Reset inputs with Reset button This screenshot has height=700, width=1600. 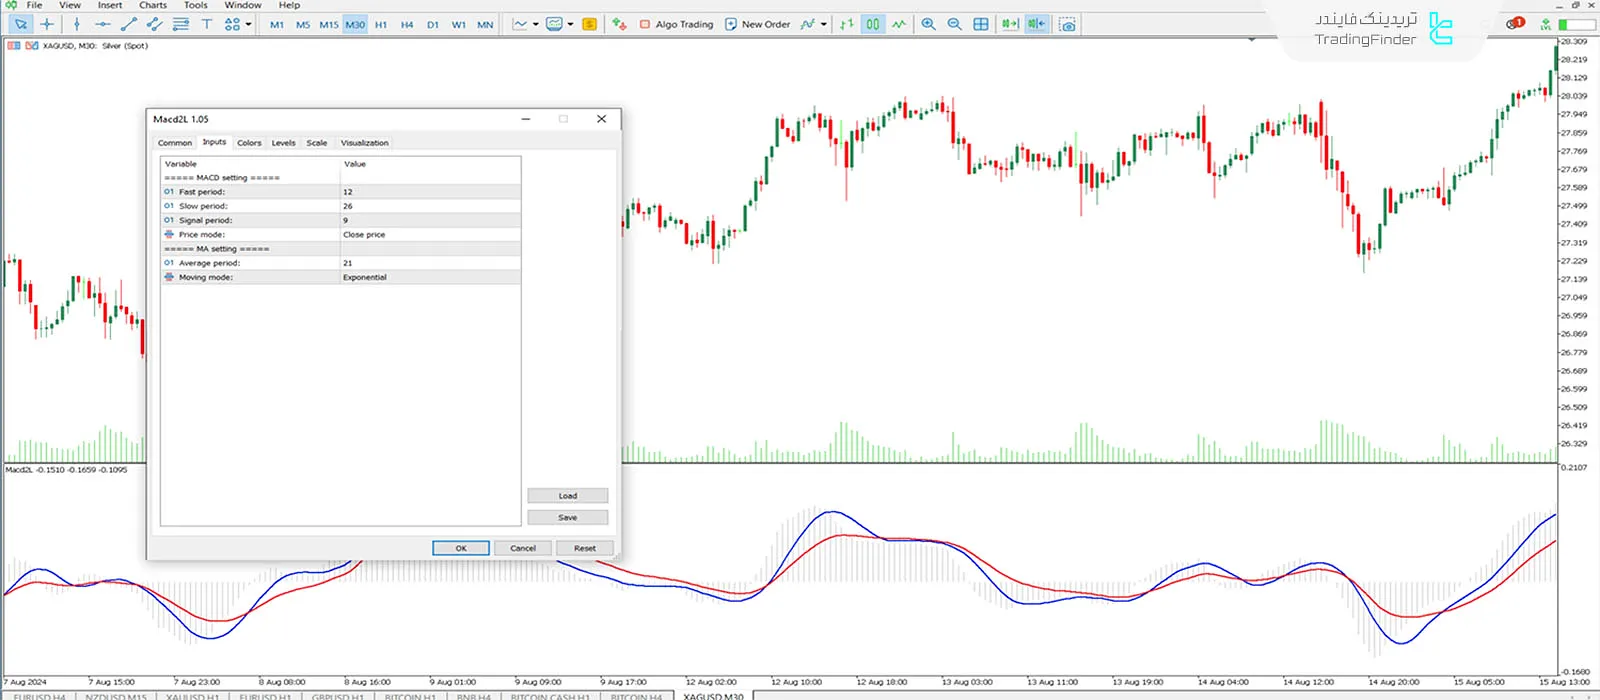[x=585, y=548]
